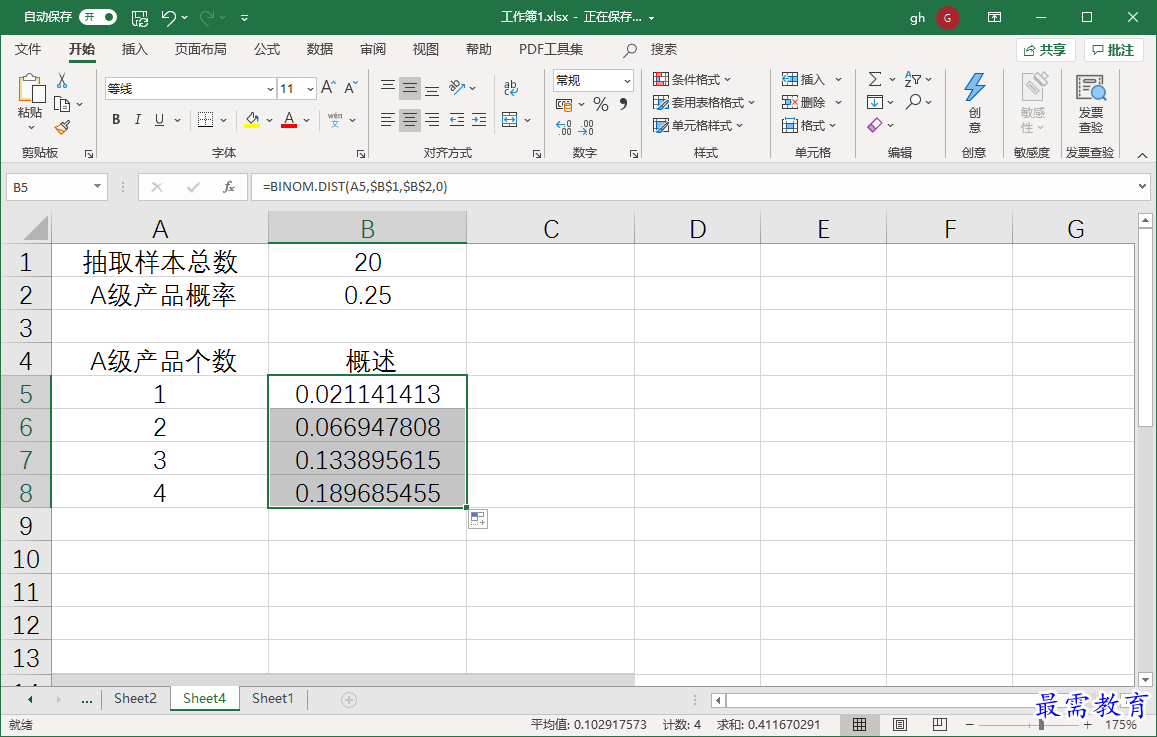Image resolution: width=1157 pixels, height=737 pixels.
Task: Click the comma style icon
Action: click(x=624, y=104)
